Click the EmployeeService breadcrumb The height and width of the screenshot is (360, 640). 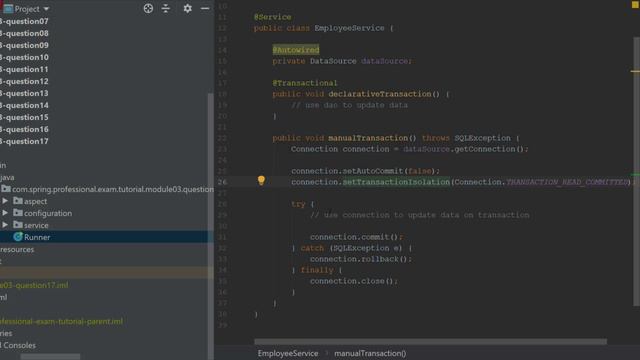pos(288,353)
